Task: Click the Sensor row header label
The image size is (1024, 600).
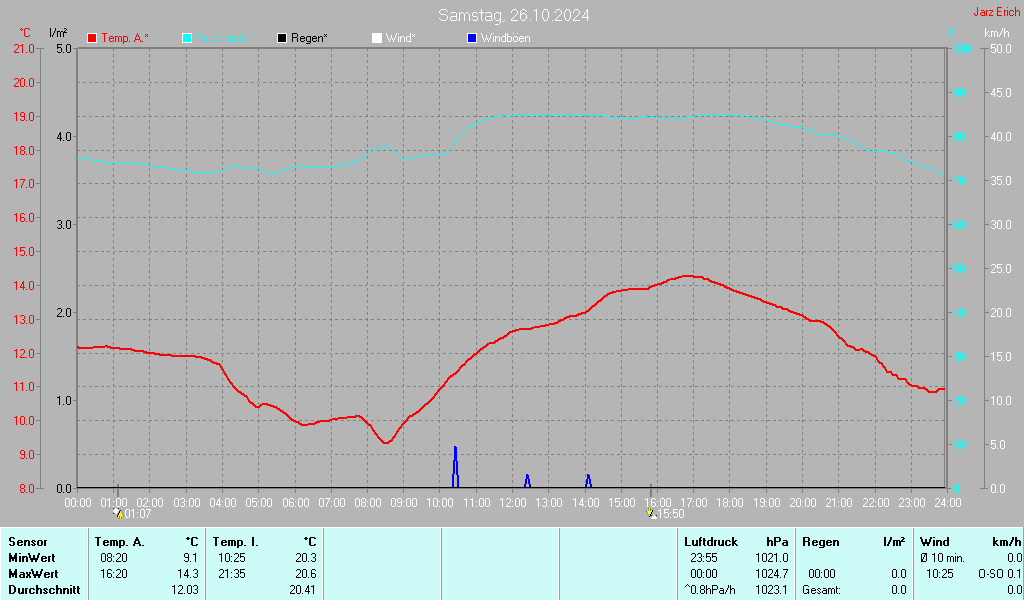Action: [x=27, y=542]
